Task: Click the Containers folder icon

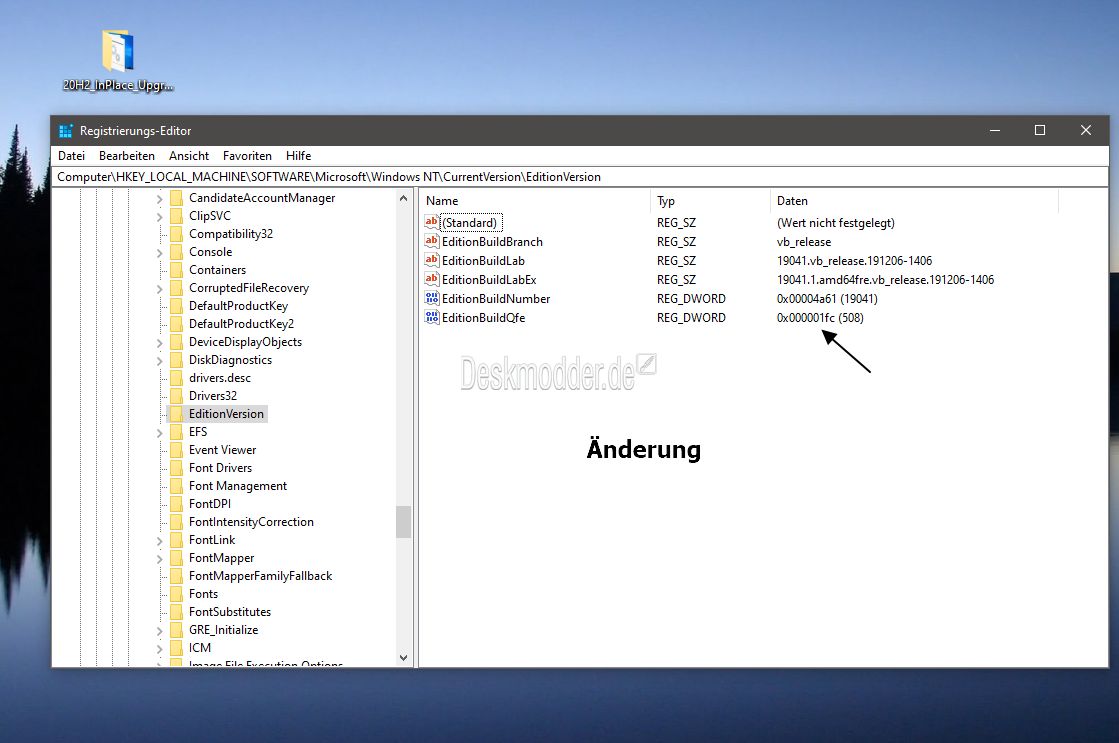Action: (x=176, y=270)
